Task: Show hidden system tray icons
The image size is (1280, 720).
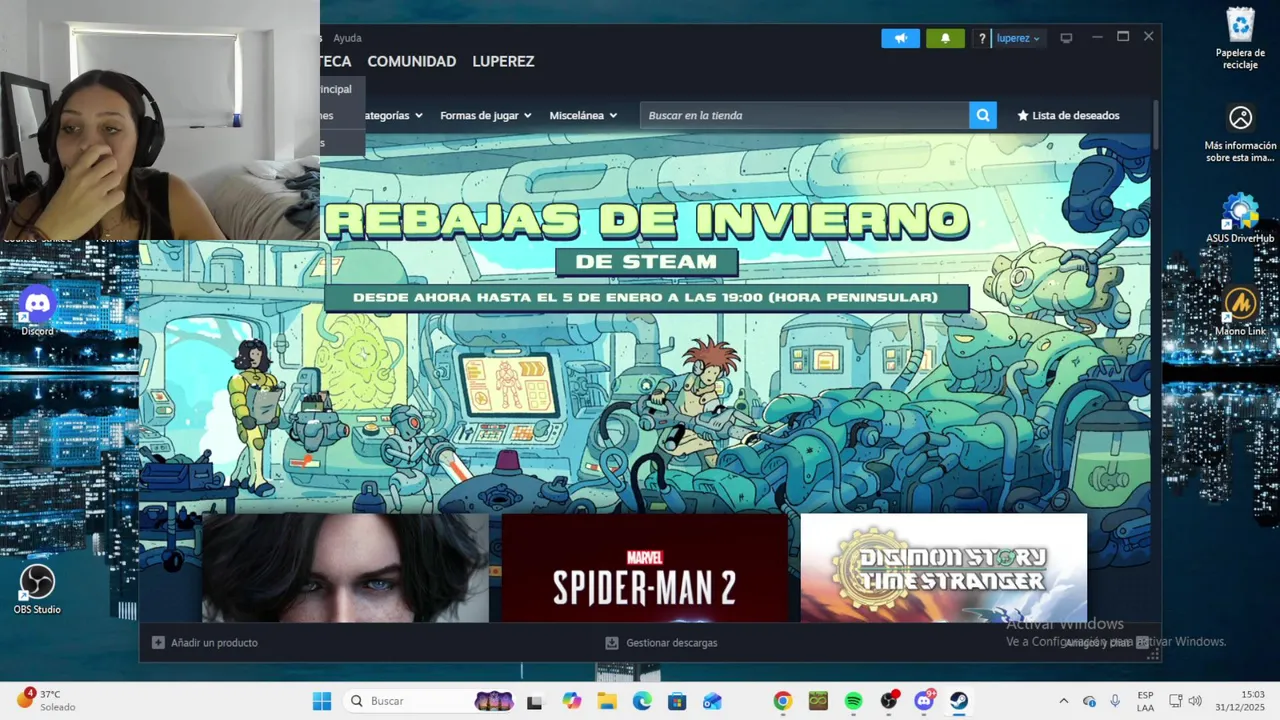Action: 1063,701
